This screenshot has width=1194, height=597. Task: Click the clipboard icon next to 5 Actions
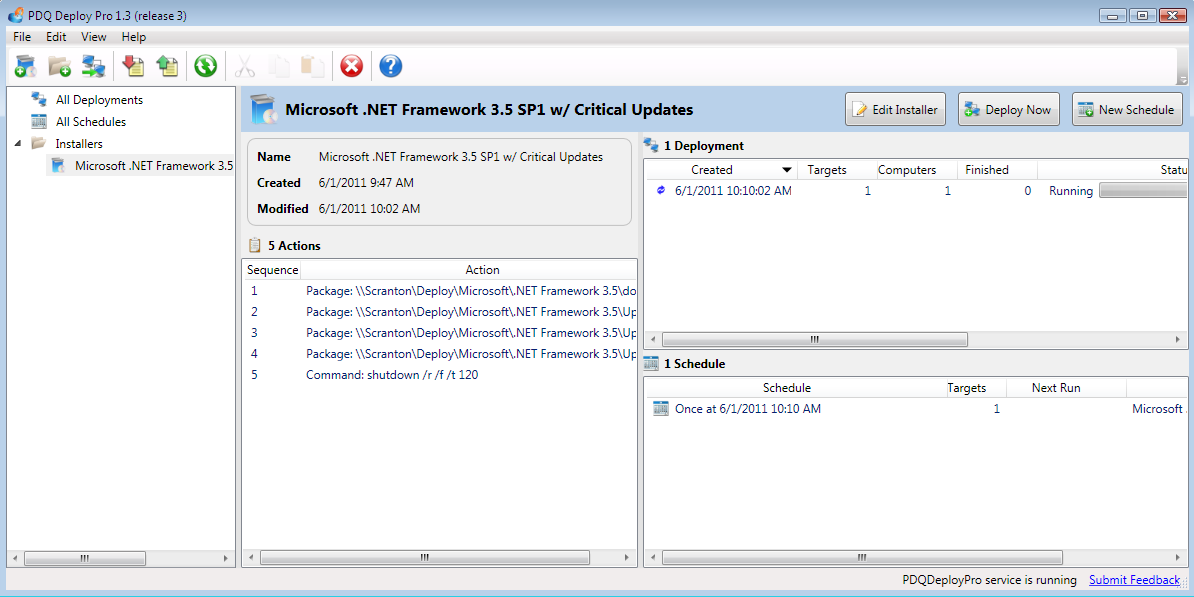tap(255, 245)
